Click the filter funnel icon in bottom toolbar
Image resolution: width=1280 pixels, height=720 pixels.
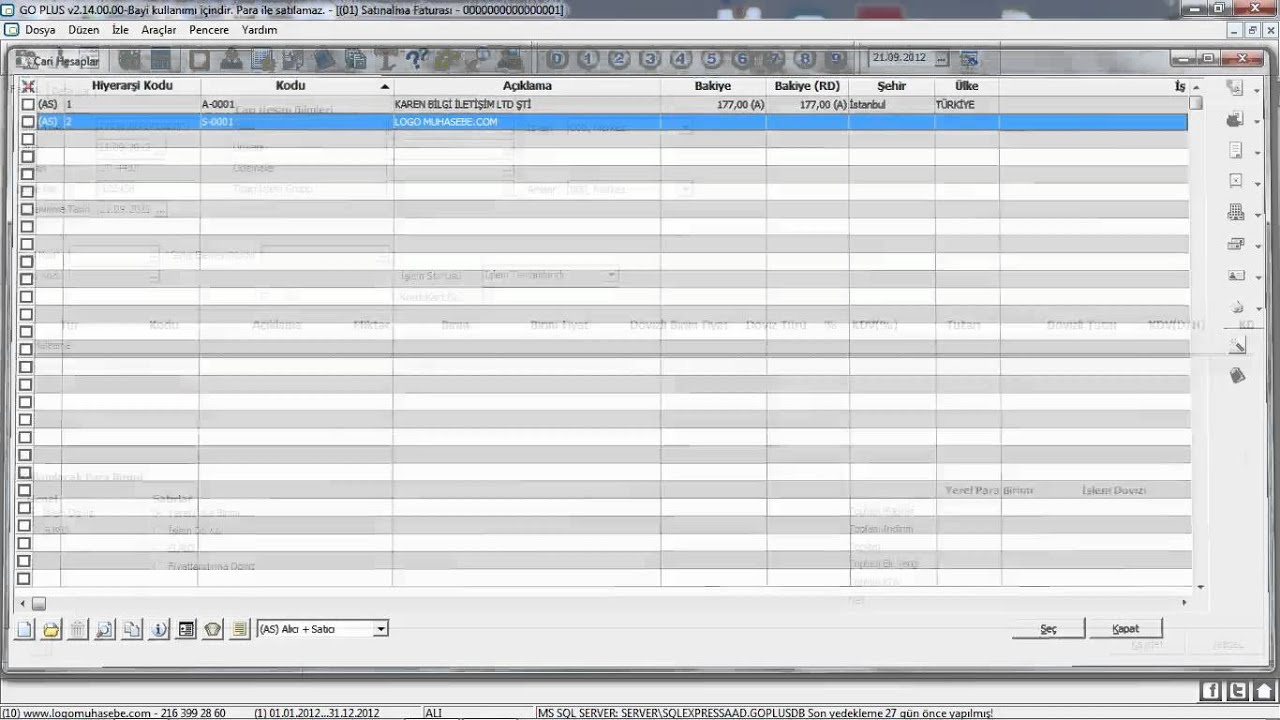(212, 629)
